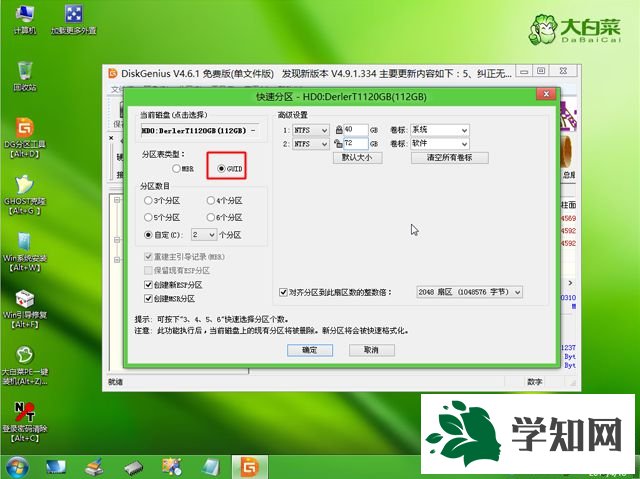Launch DG partition tool desktop icon
Viewport: 640px width, 479px height.
tap(24, 137)
